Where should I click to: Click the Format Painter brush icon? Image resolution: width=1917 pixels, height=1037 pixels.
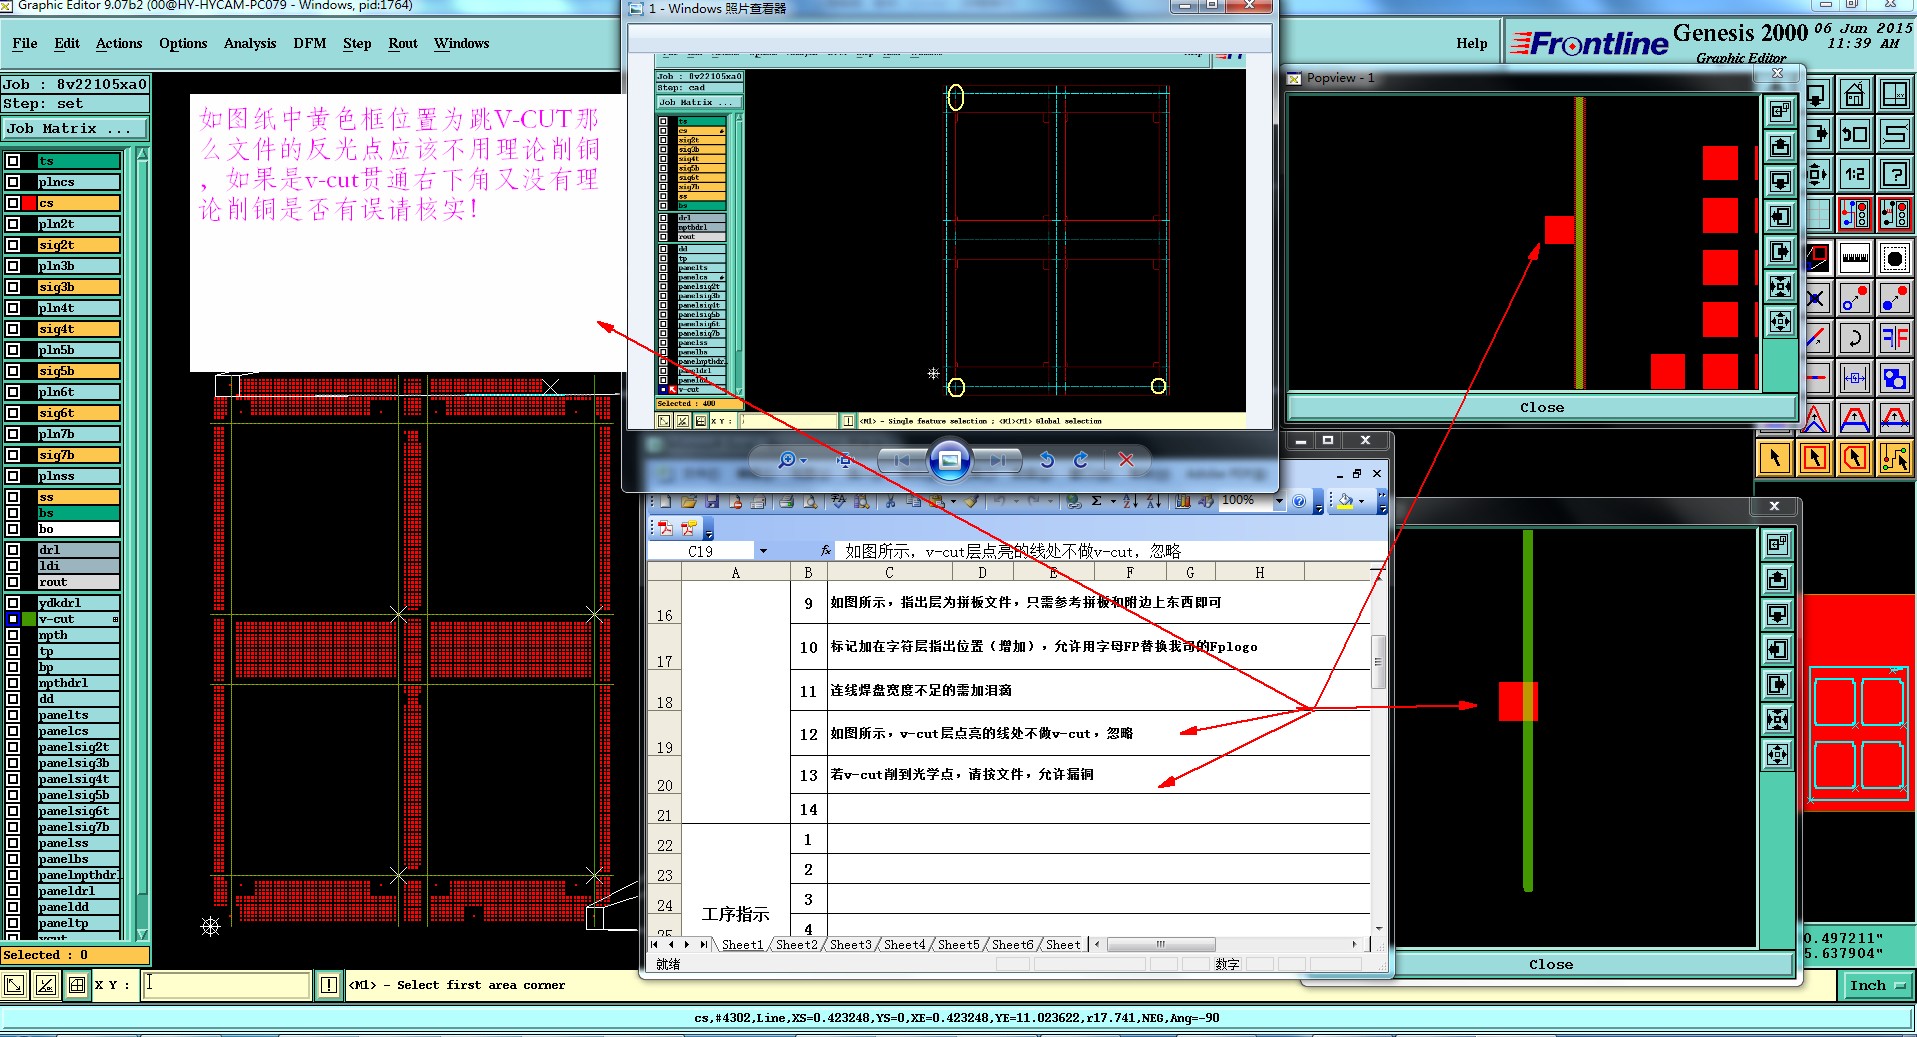coord(970,501)
